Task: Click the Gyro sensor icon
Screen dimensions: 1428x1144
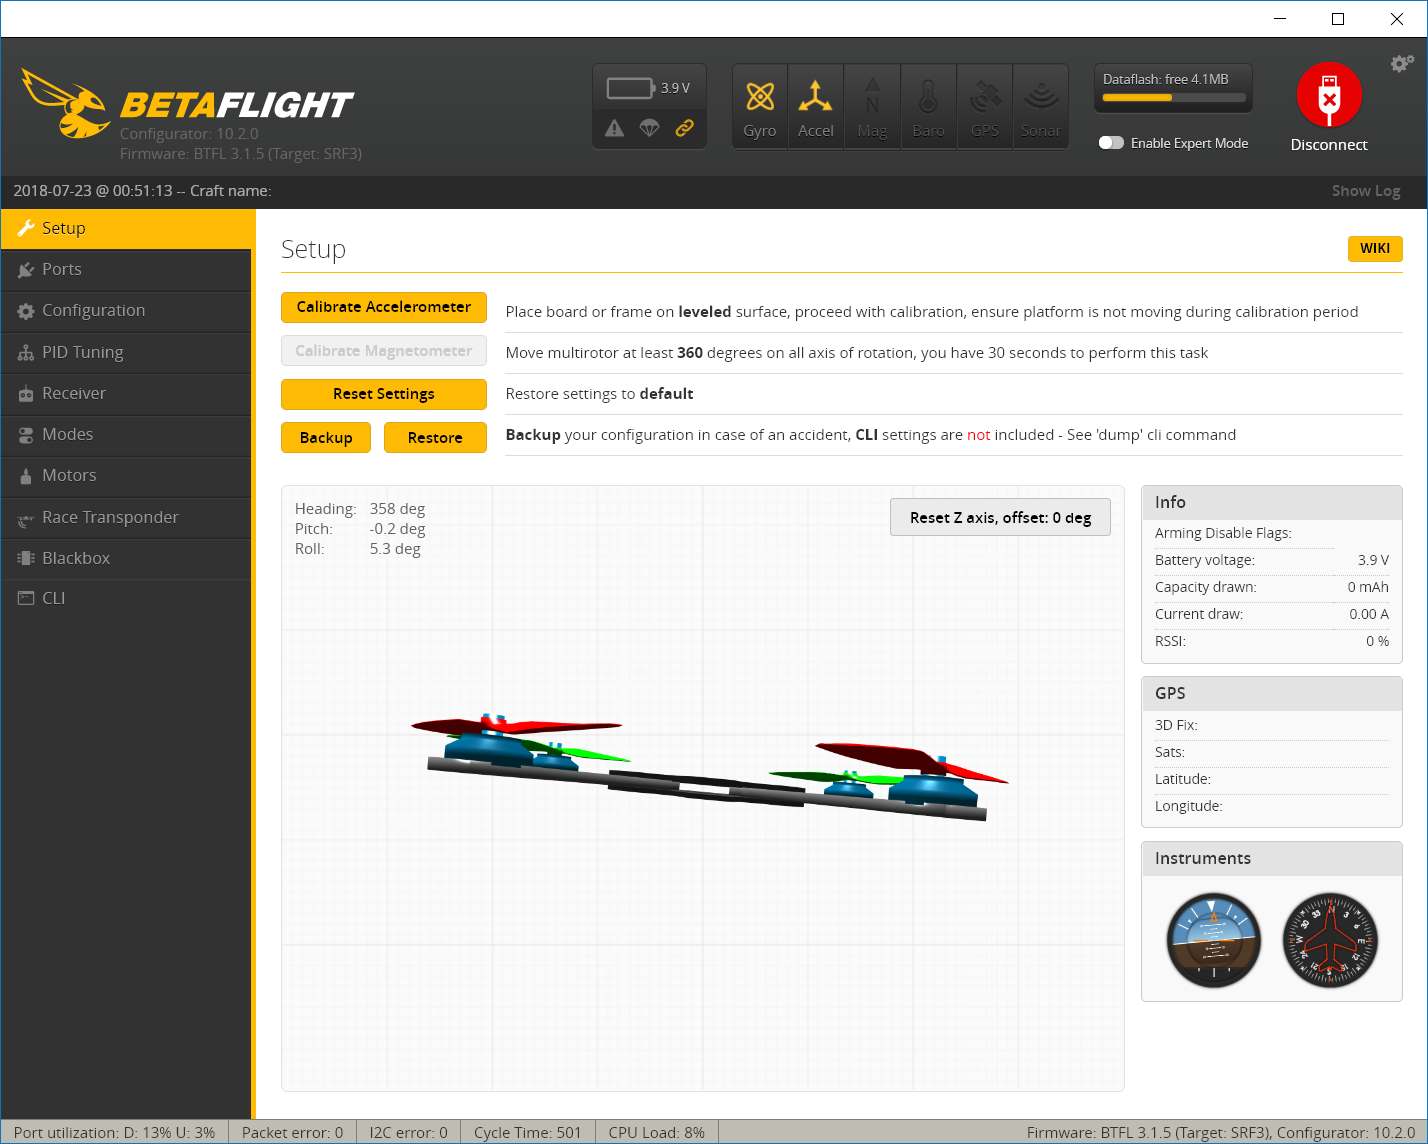Action: pos(760,107)
